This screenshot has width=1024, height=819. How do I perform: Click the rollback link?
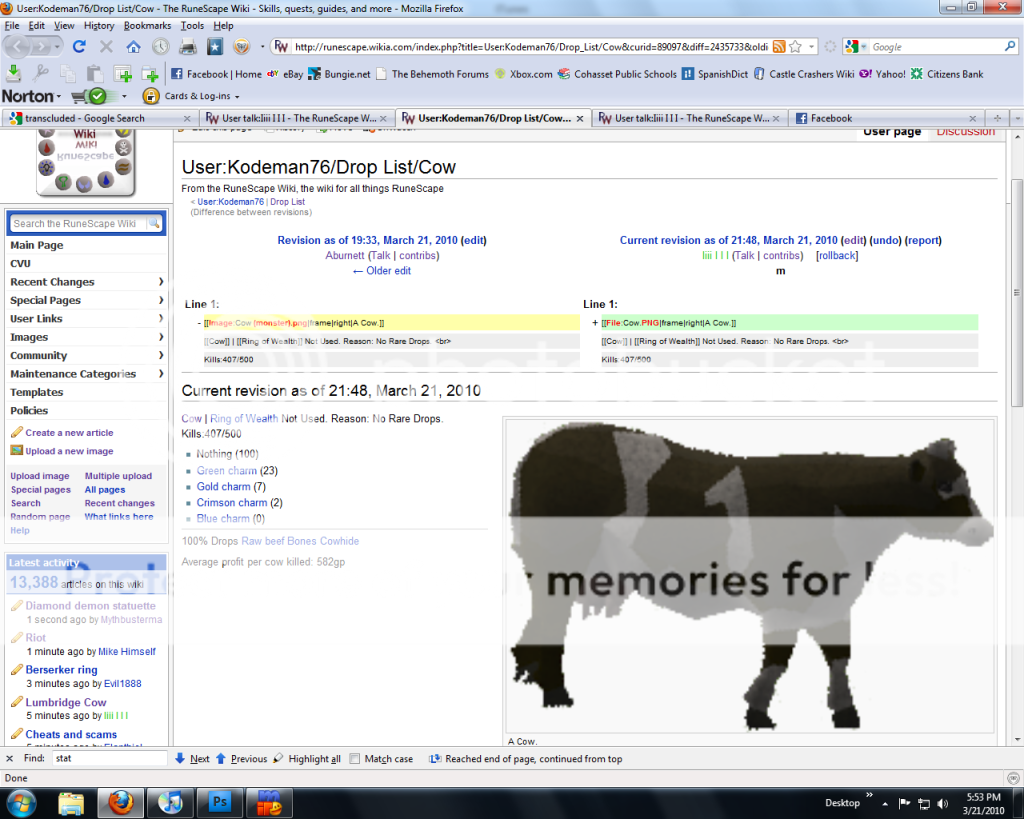[x=836, y=256]
